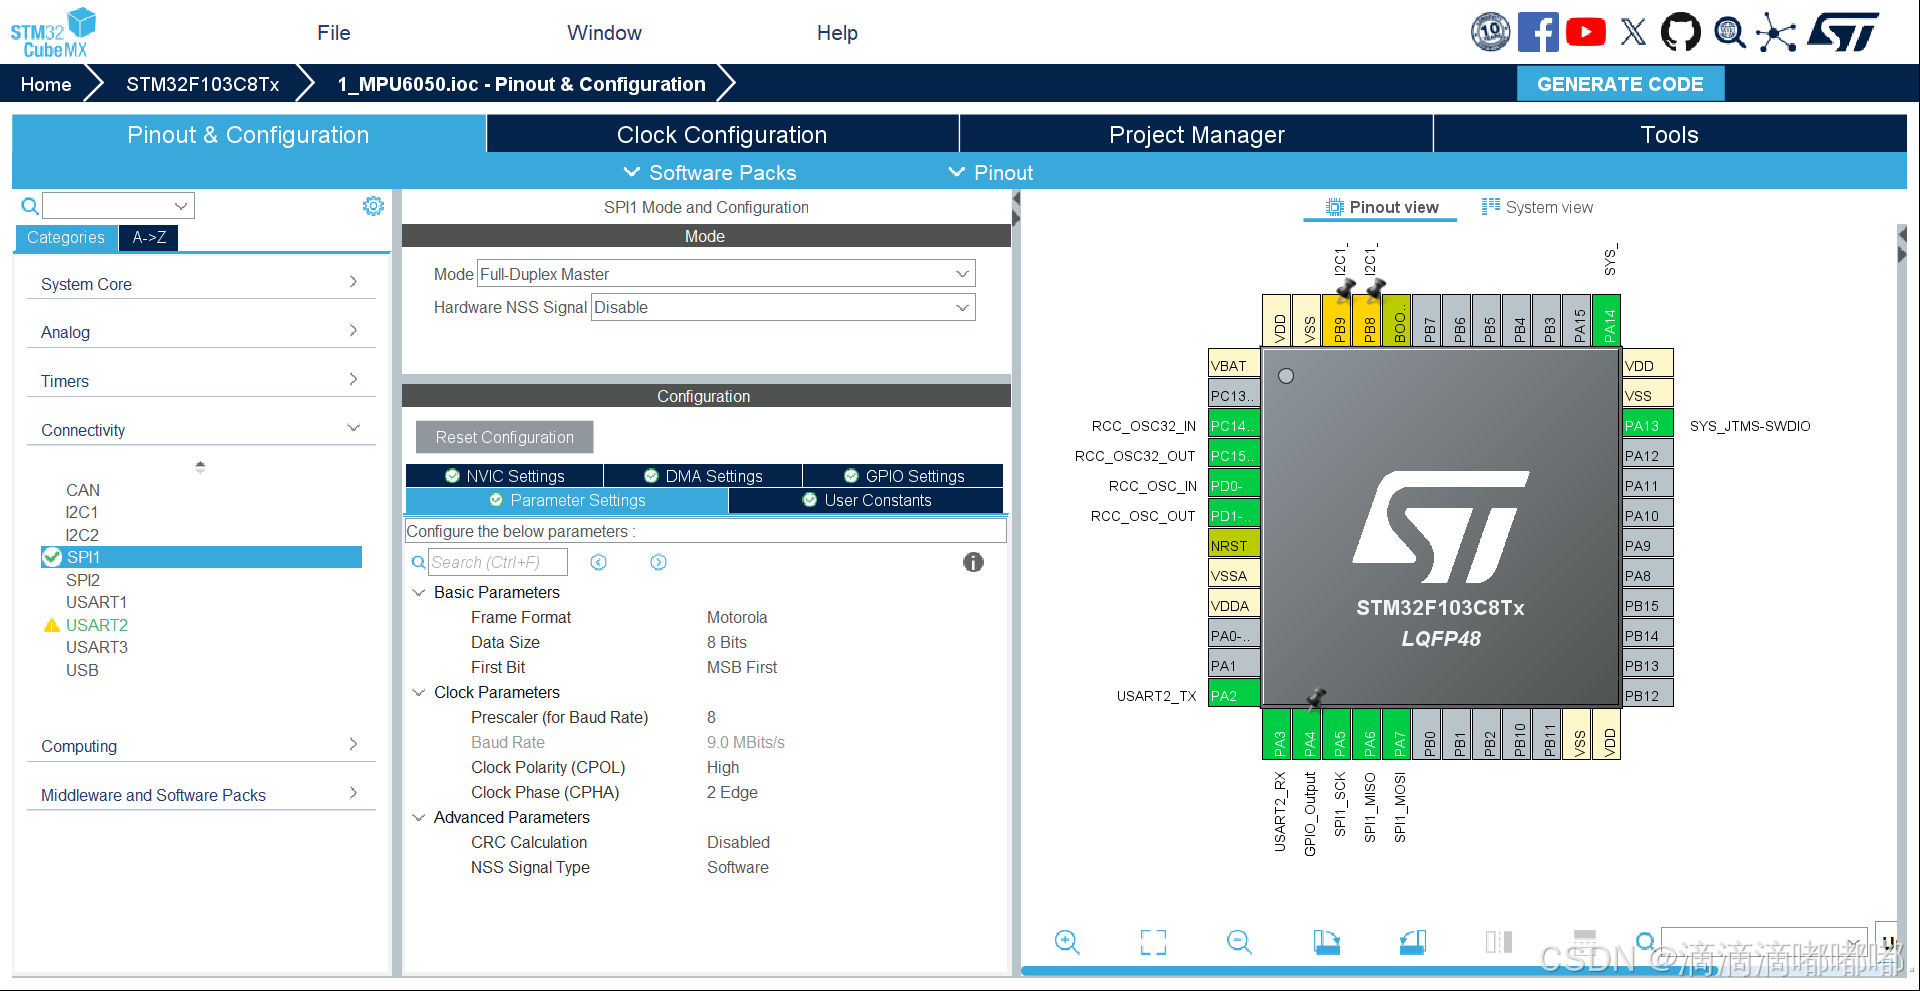Open User Constants tab

866,500
